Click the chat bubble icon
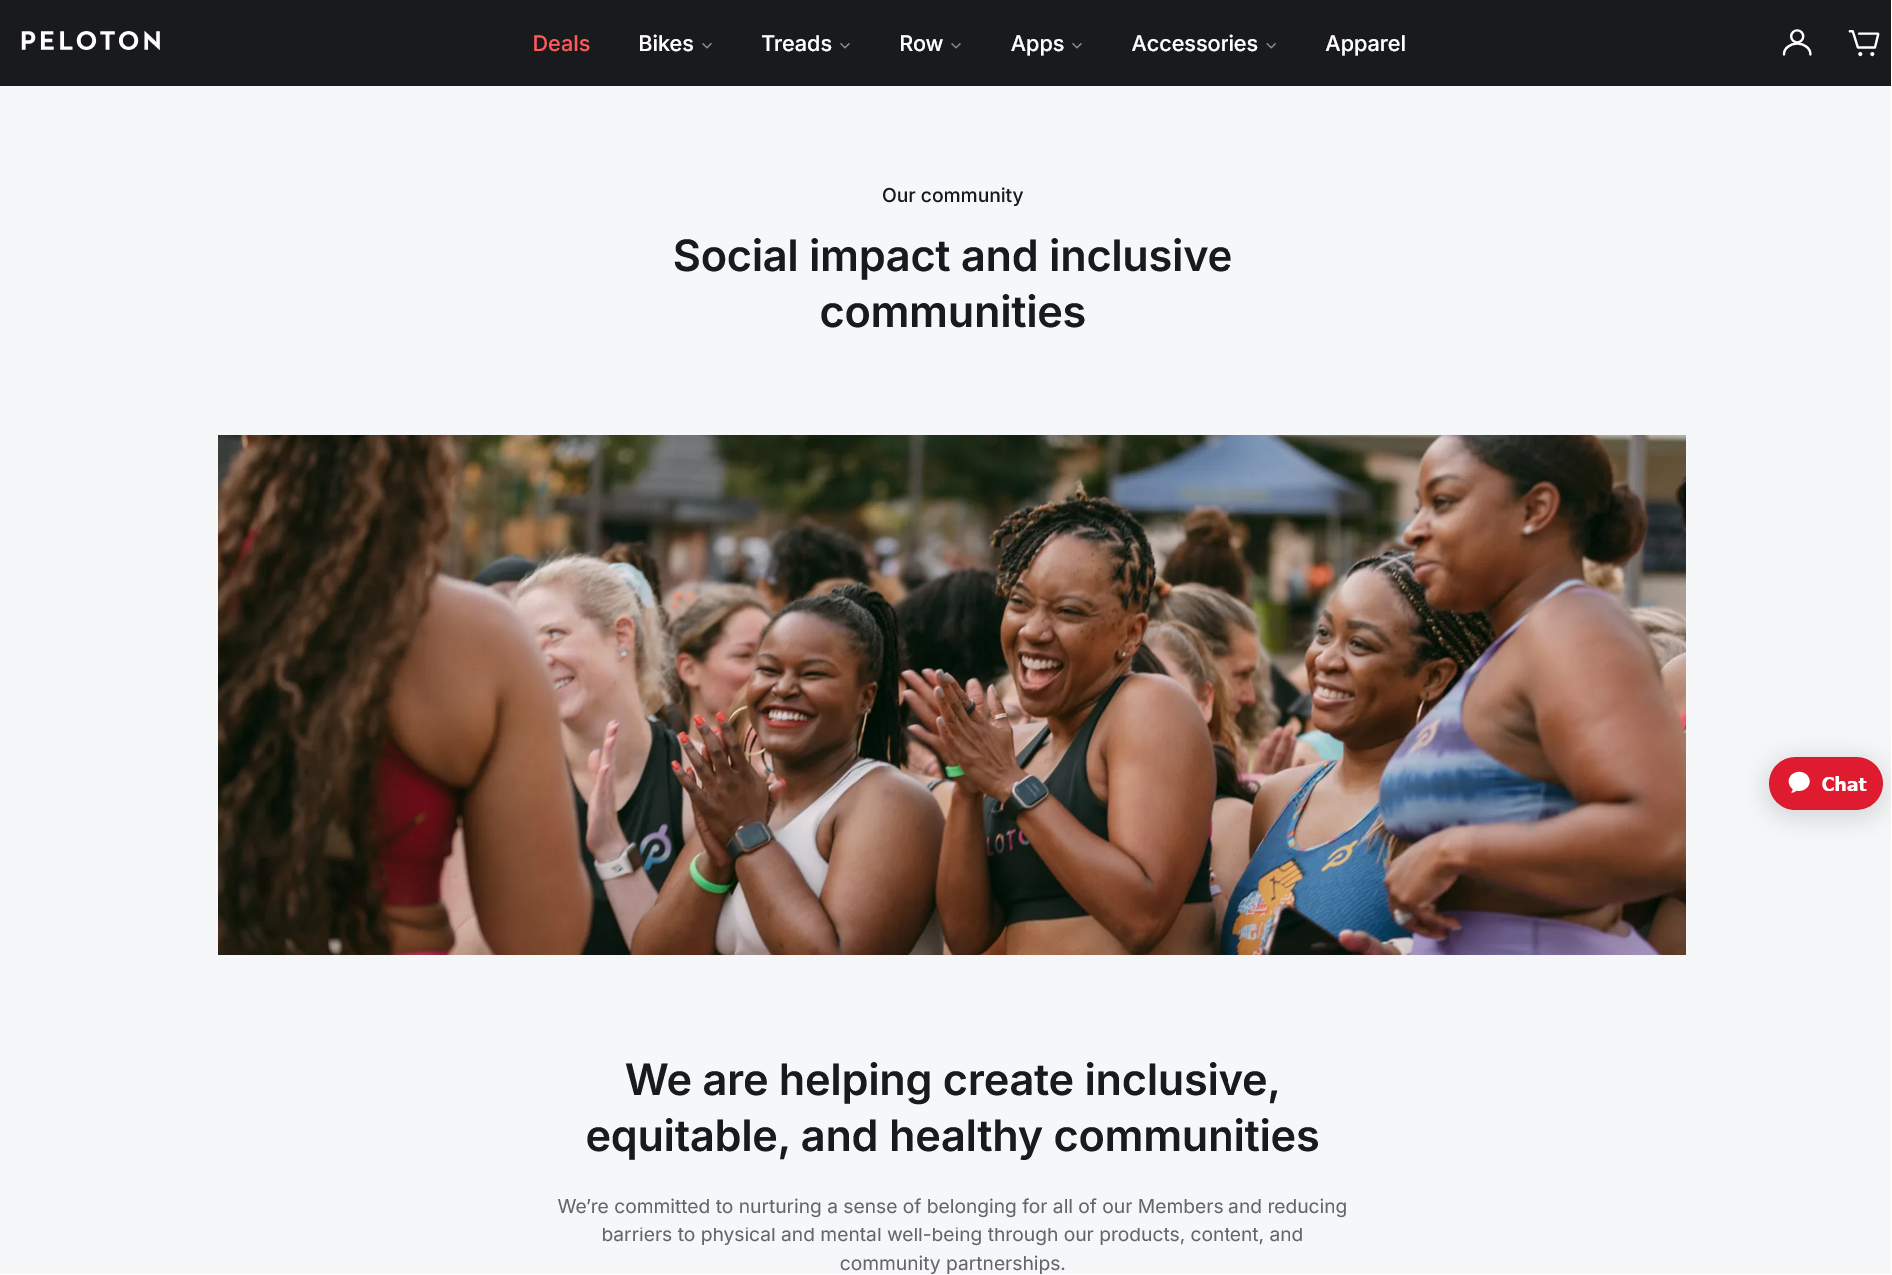The width and height of the screenshot is (1892, 1275). pos(1800,783)
